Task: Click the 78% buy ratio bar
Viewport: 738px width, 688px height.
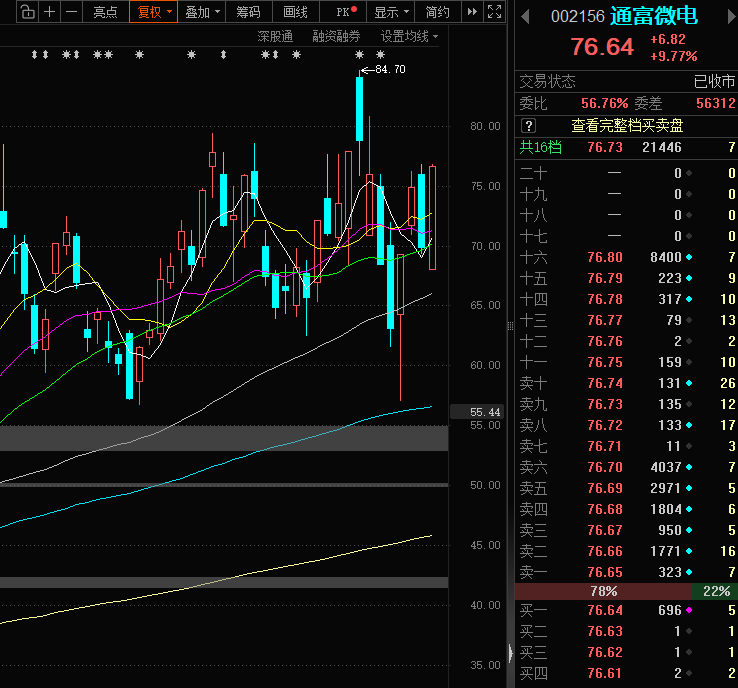Action: [603, 592]
